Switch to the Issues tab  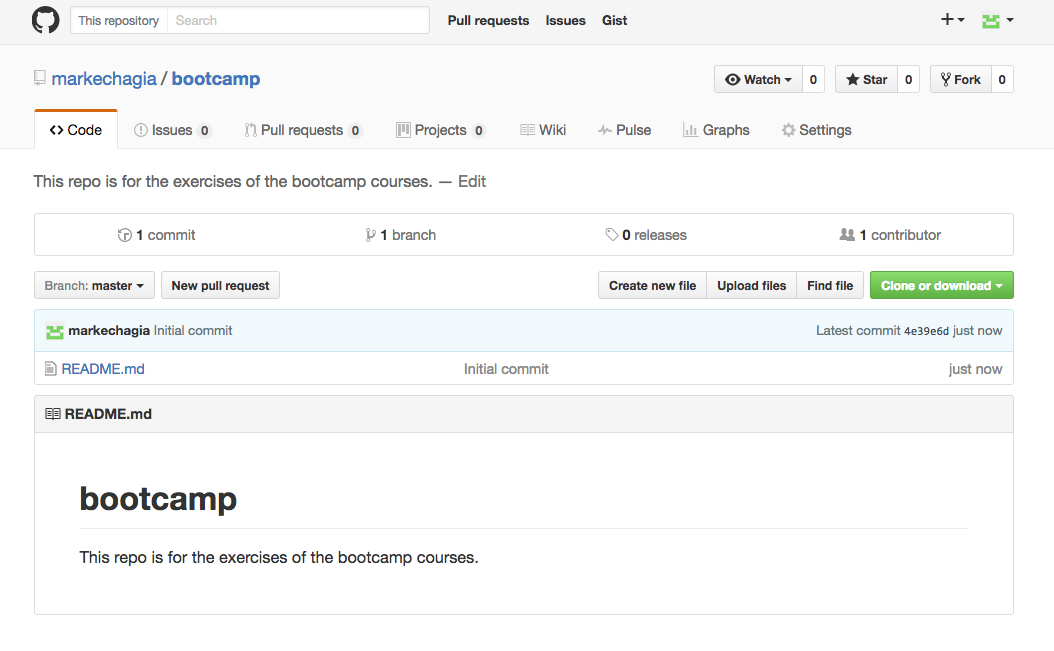[x=173, y=130]
